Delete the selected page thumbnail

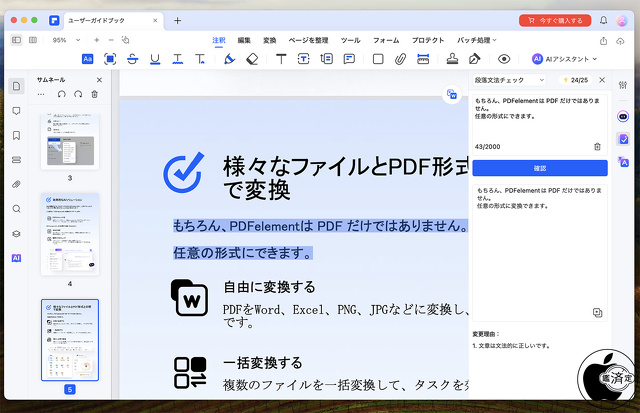[94, 94]
